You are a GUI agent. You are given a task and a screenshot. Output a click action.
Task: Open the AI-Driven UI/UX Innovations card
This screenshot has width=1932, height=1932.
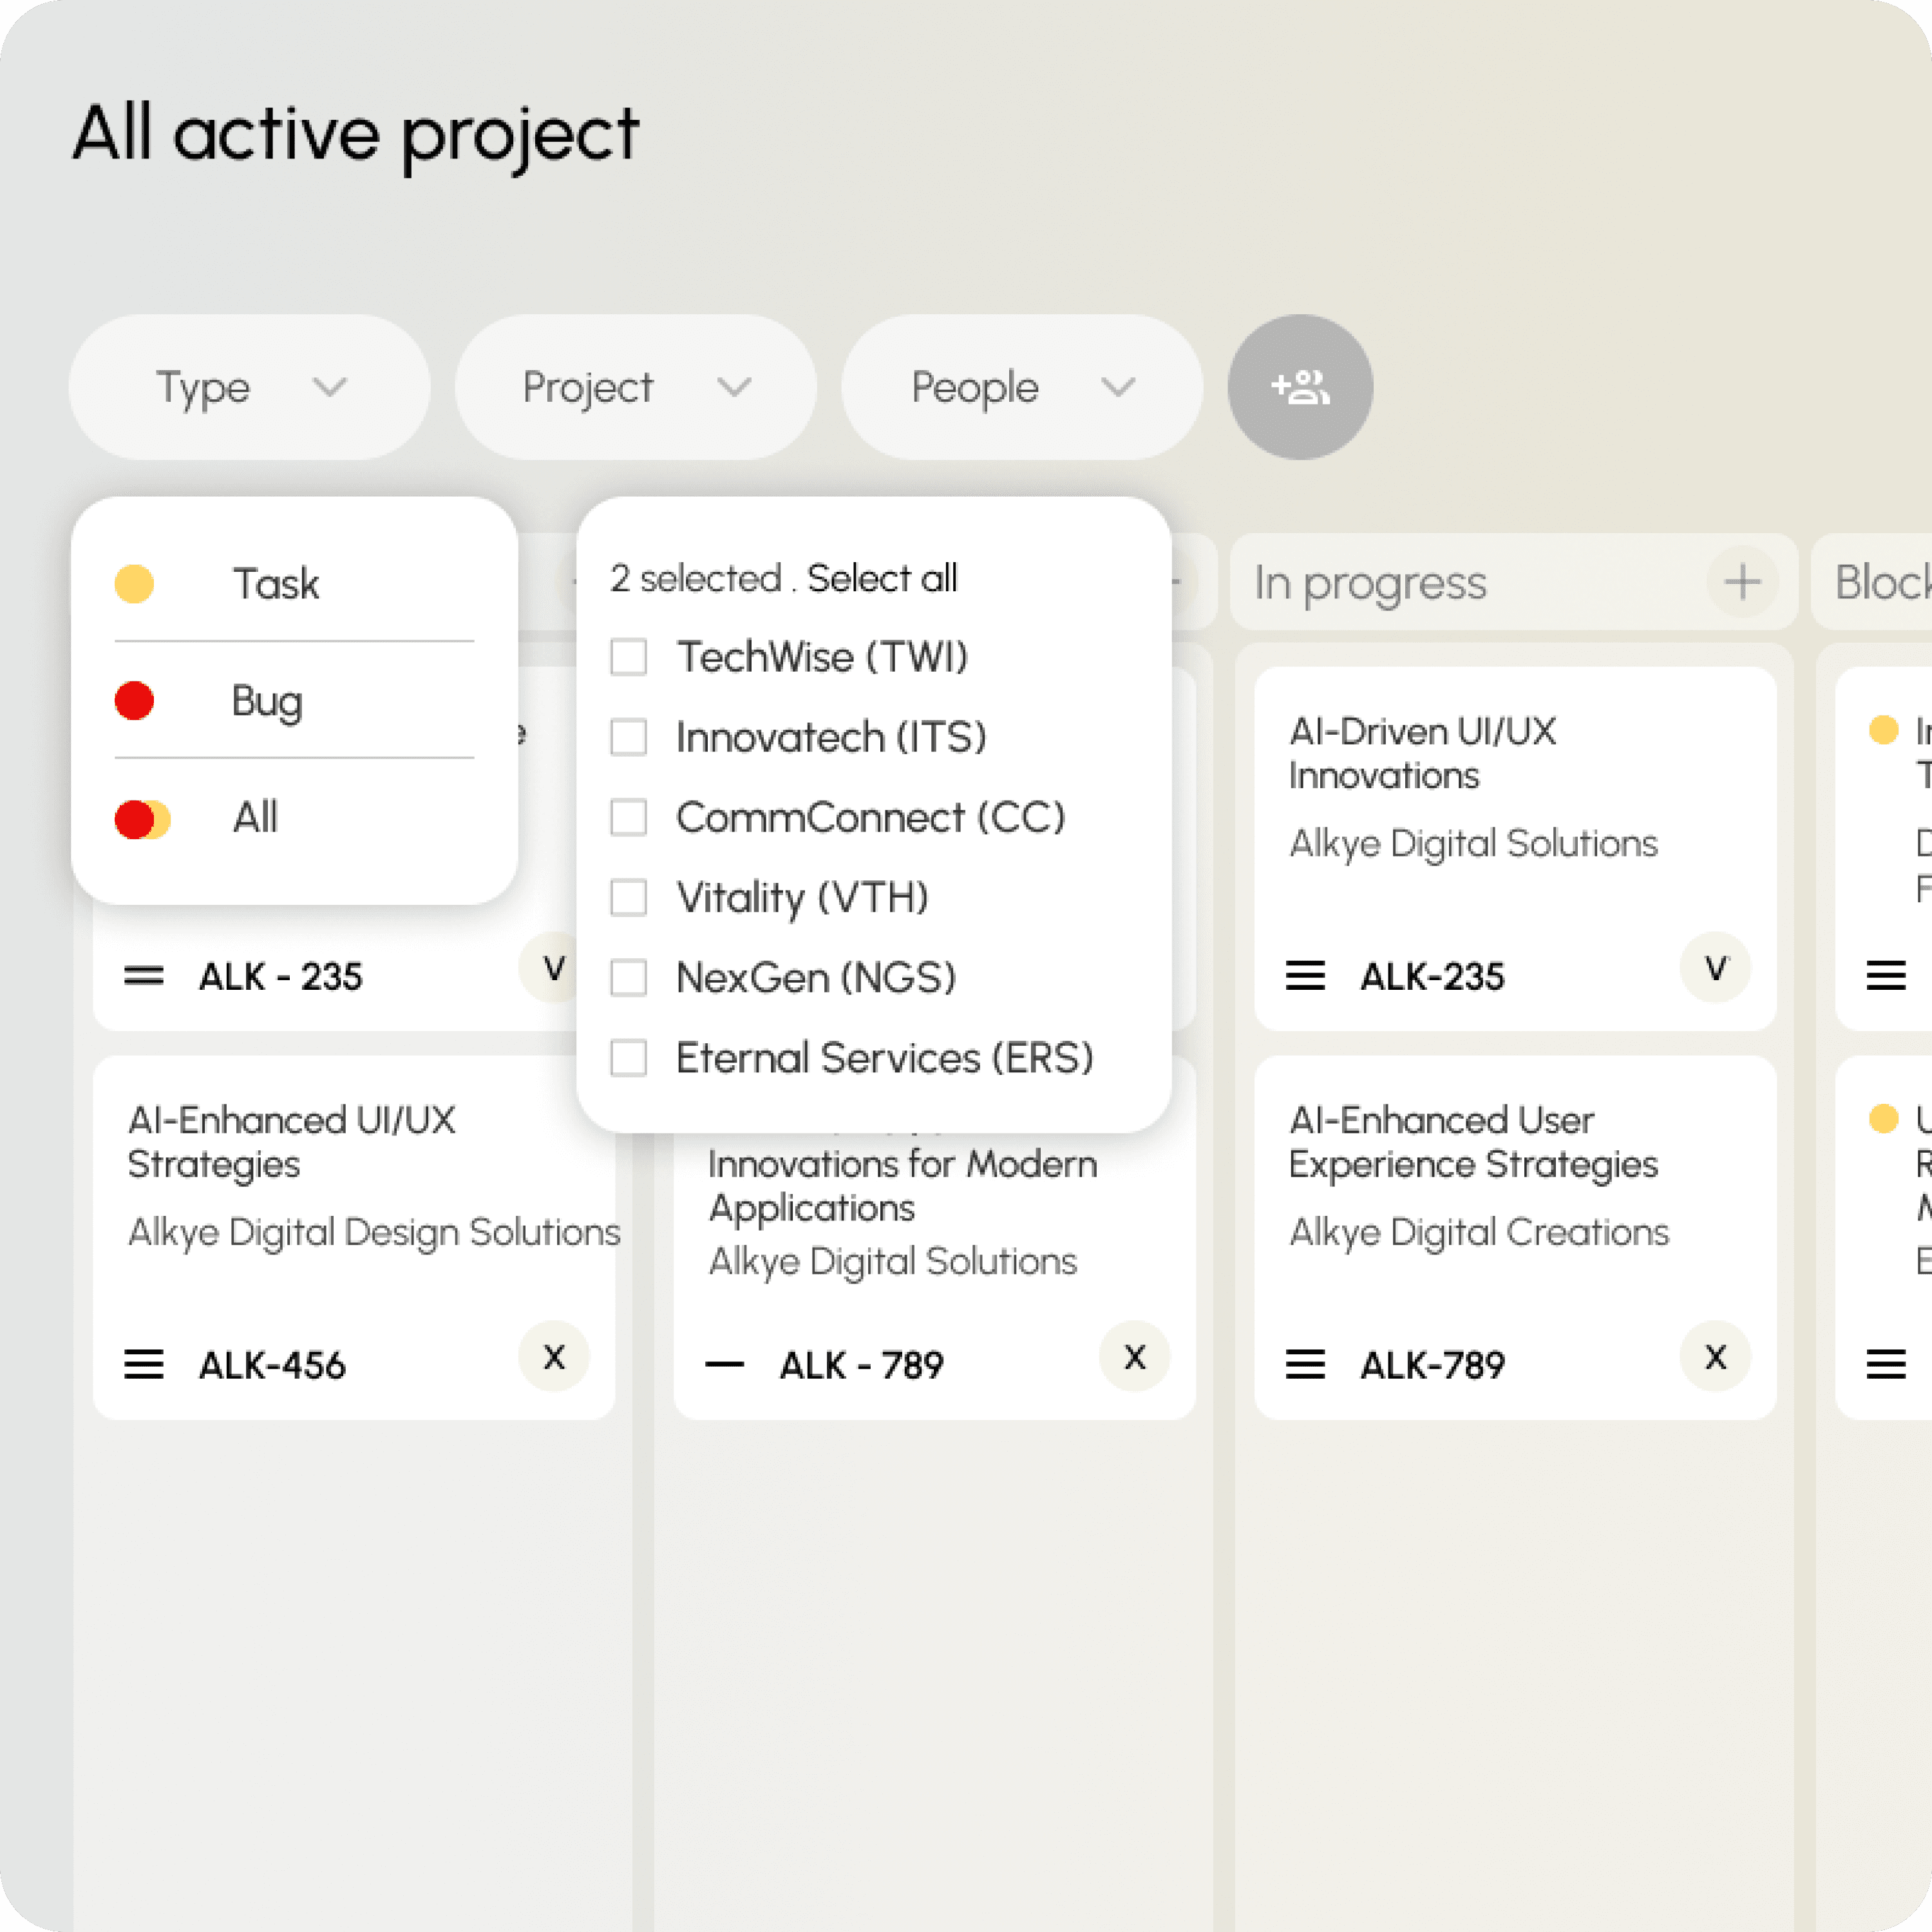[1515, 848]
